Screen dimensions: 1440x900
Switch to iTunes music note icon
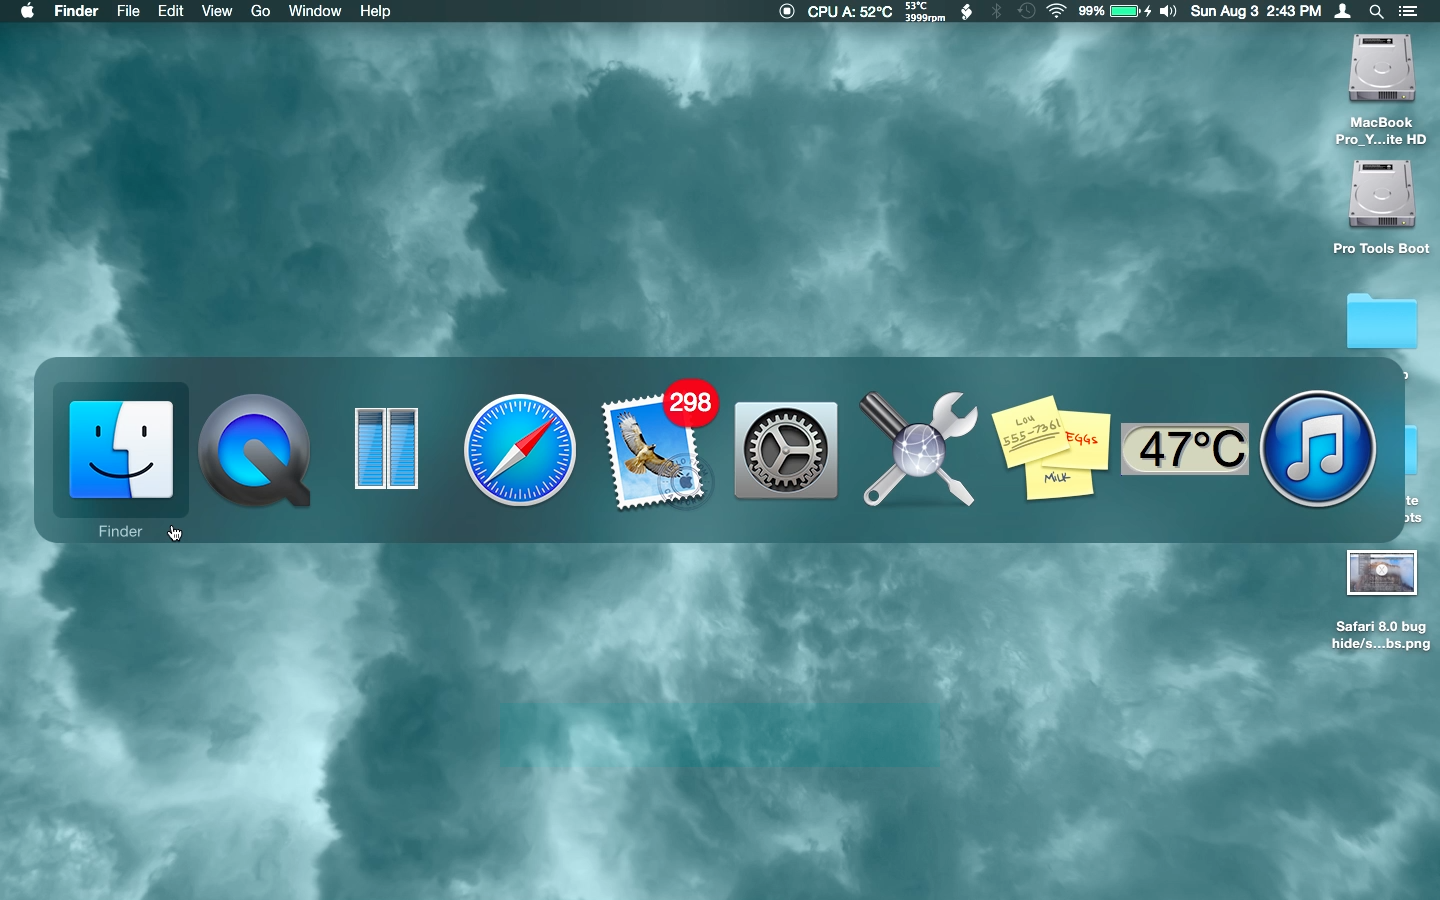[x=1318, y=450]
